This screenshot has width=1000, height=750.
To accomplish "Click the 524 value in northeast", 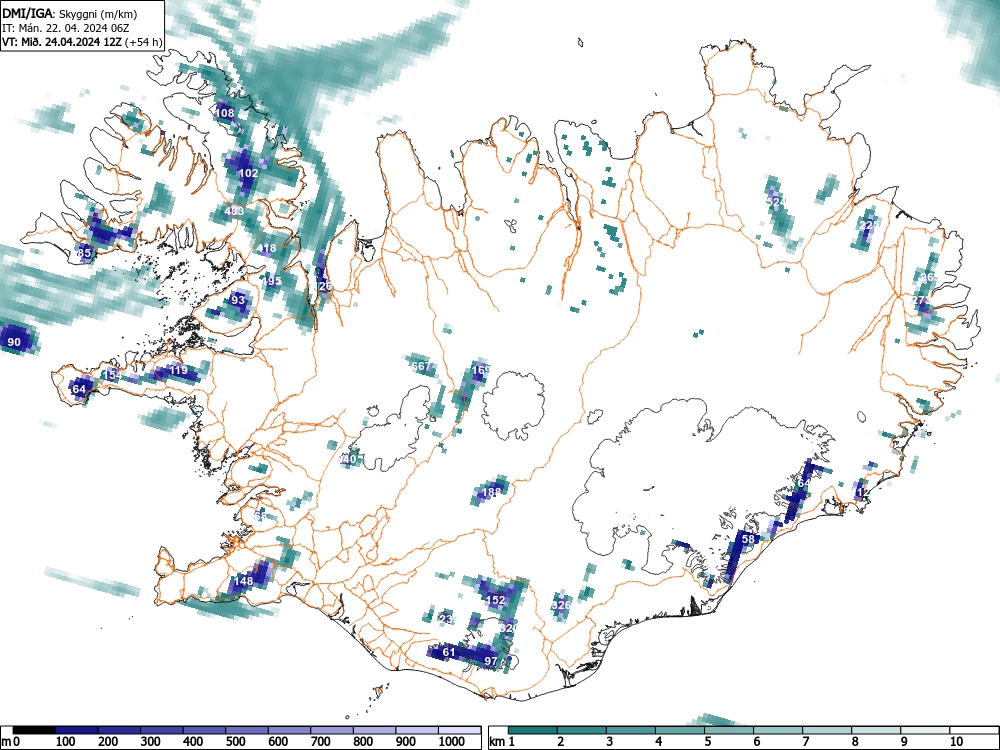I will pyautogui.click(x=776, y=202).
